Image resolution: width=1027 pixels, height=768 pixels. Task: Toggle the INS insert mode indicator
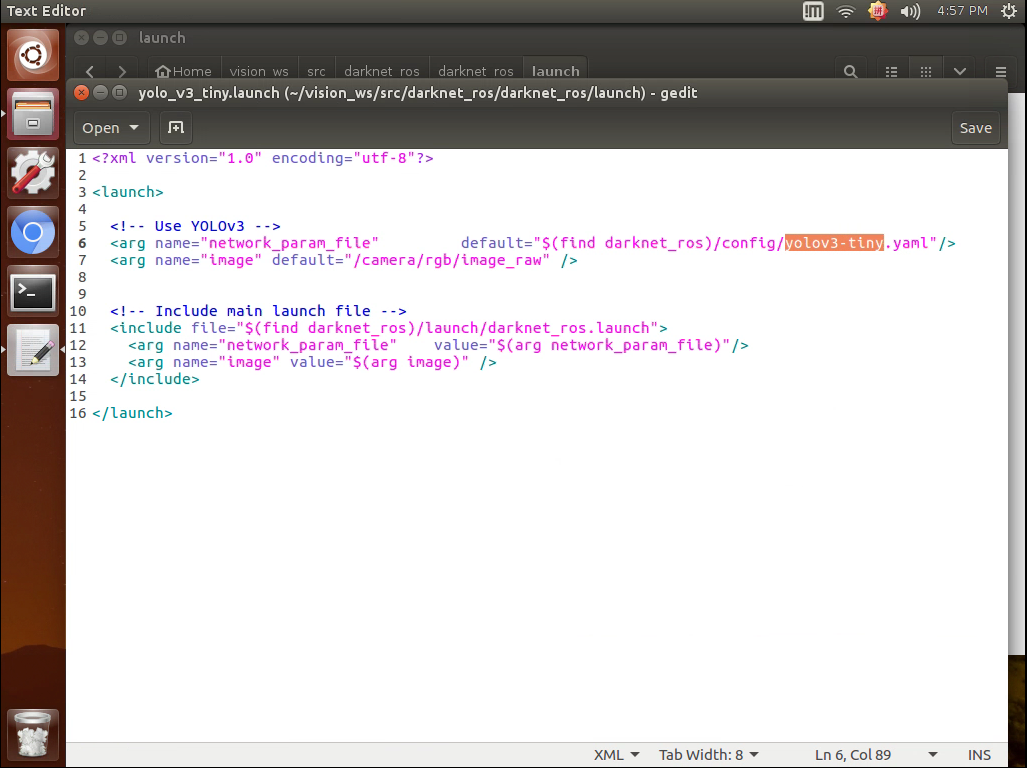(x=979, y=755)
